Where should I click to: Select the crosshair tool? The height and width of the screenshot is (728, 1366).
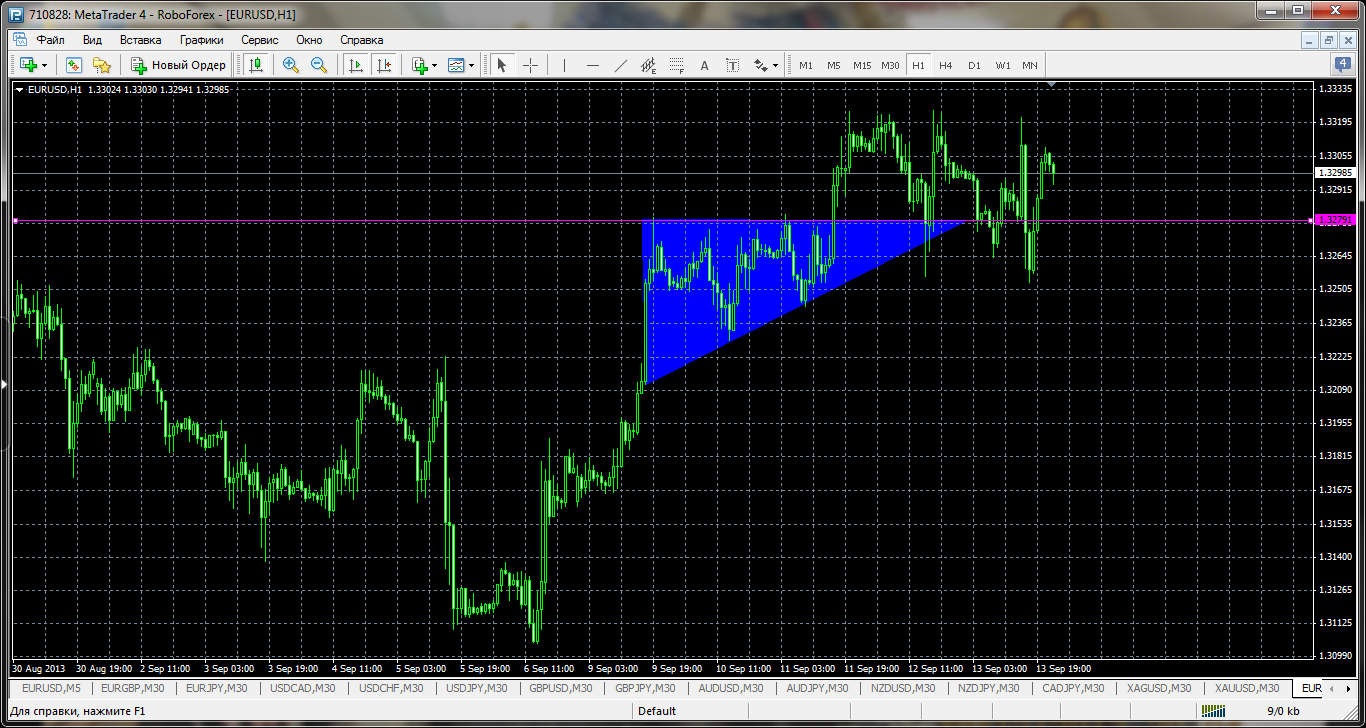[530, 65]
